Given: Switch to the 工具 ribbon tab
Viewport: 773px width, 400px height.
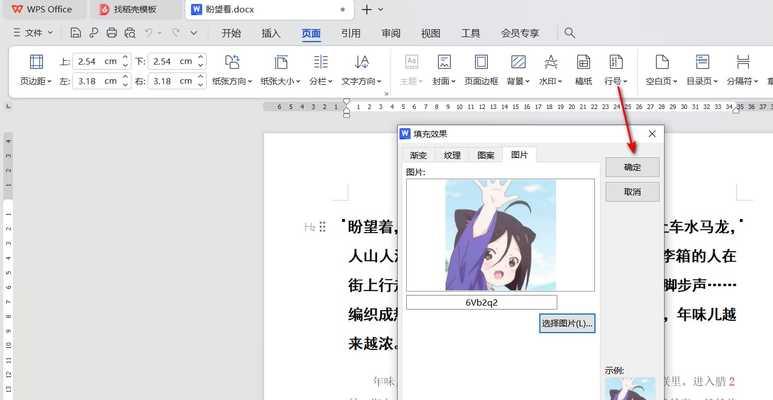Looking at the screenshot, I should click(471, 33).
